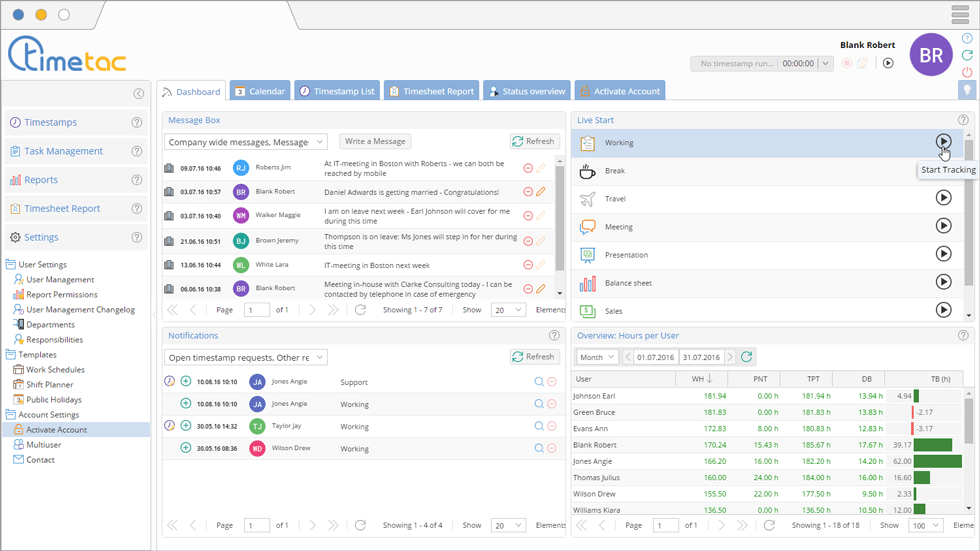Collapse the left sidebar panel
980x551 pixels.
(139, 94)
